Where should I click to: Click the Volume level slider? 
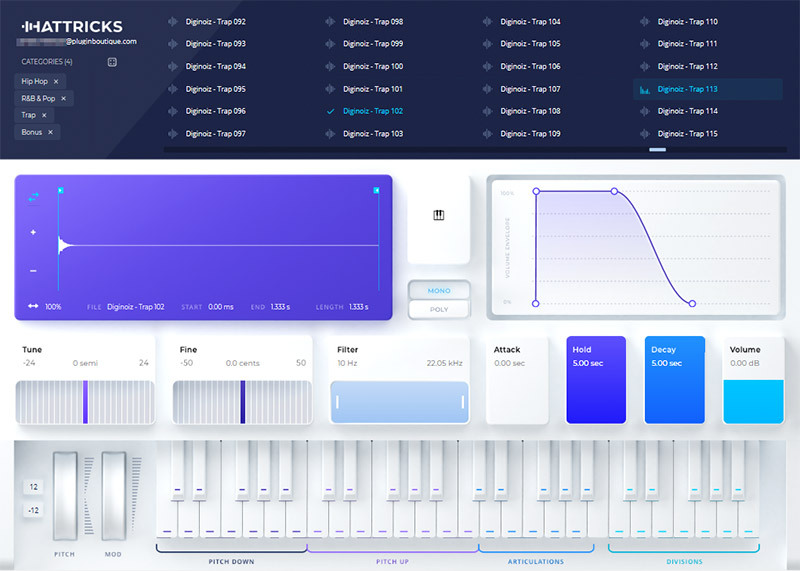coord(753,401)
